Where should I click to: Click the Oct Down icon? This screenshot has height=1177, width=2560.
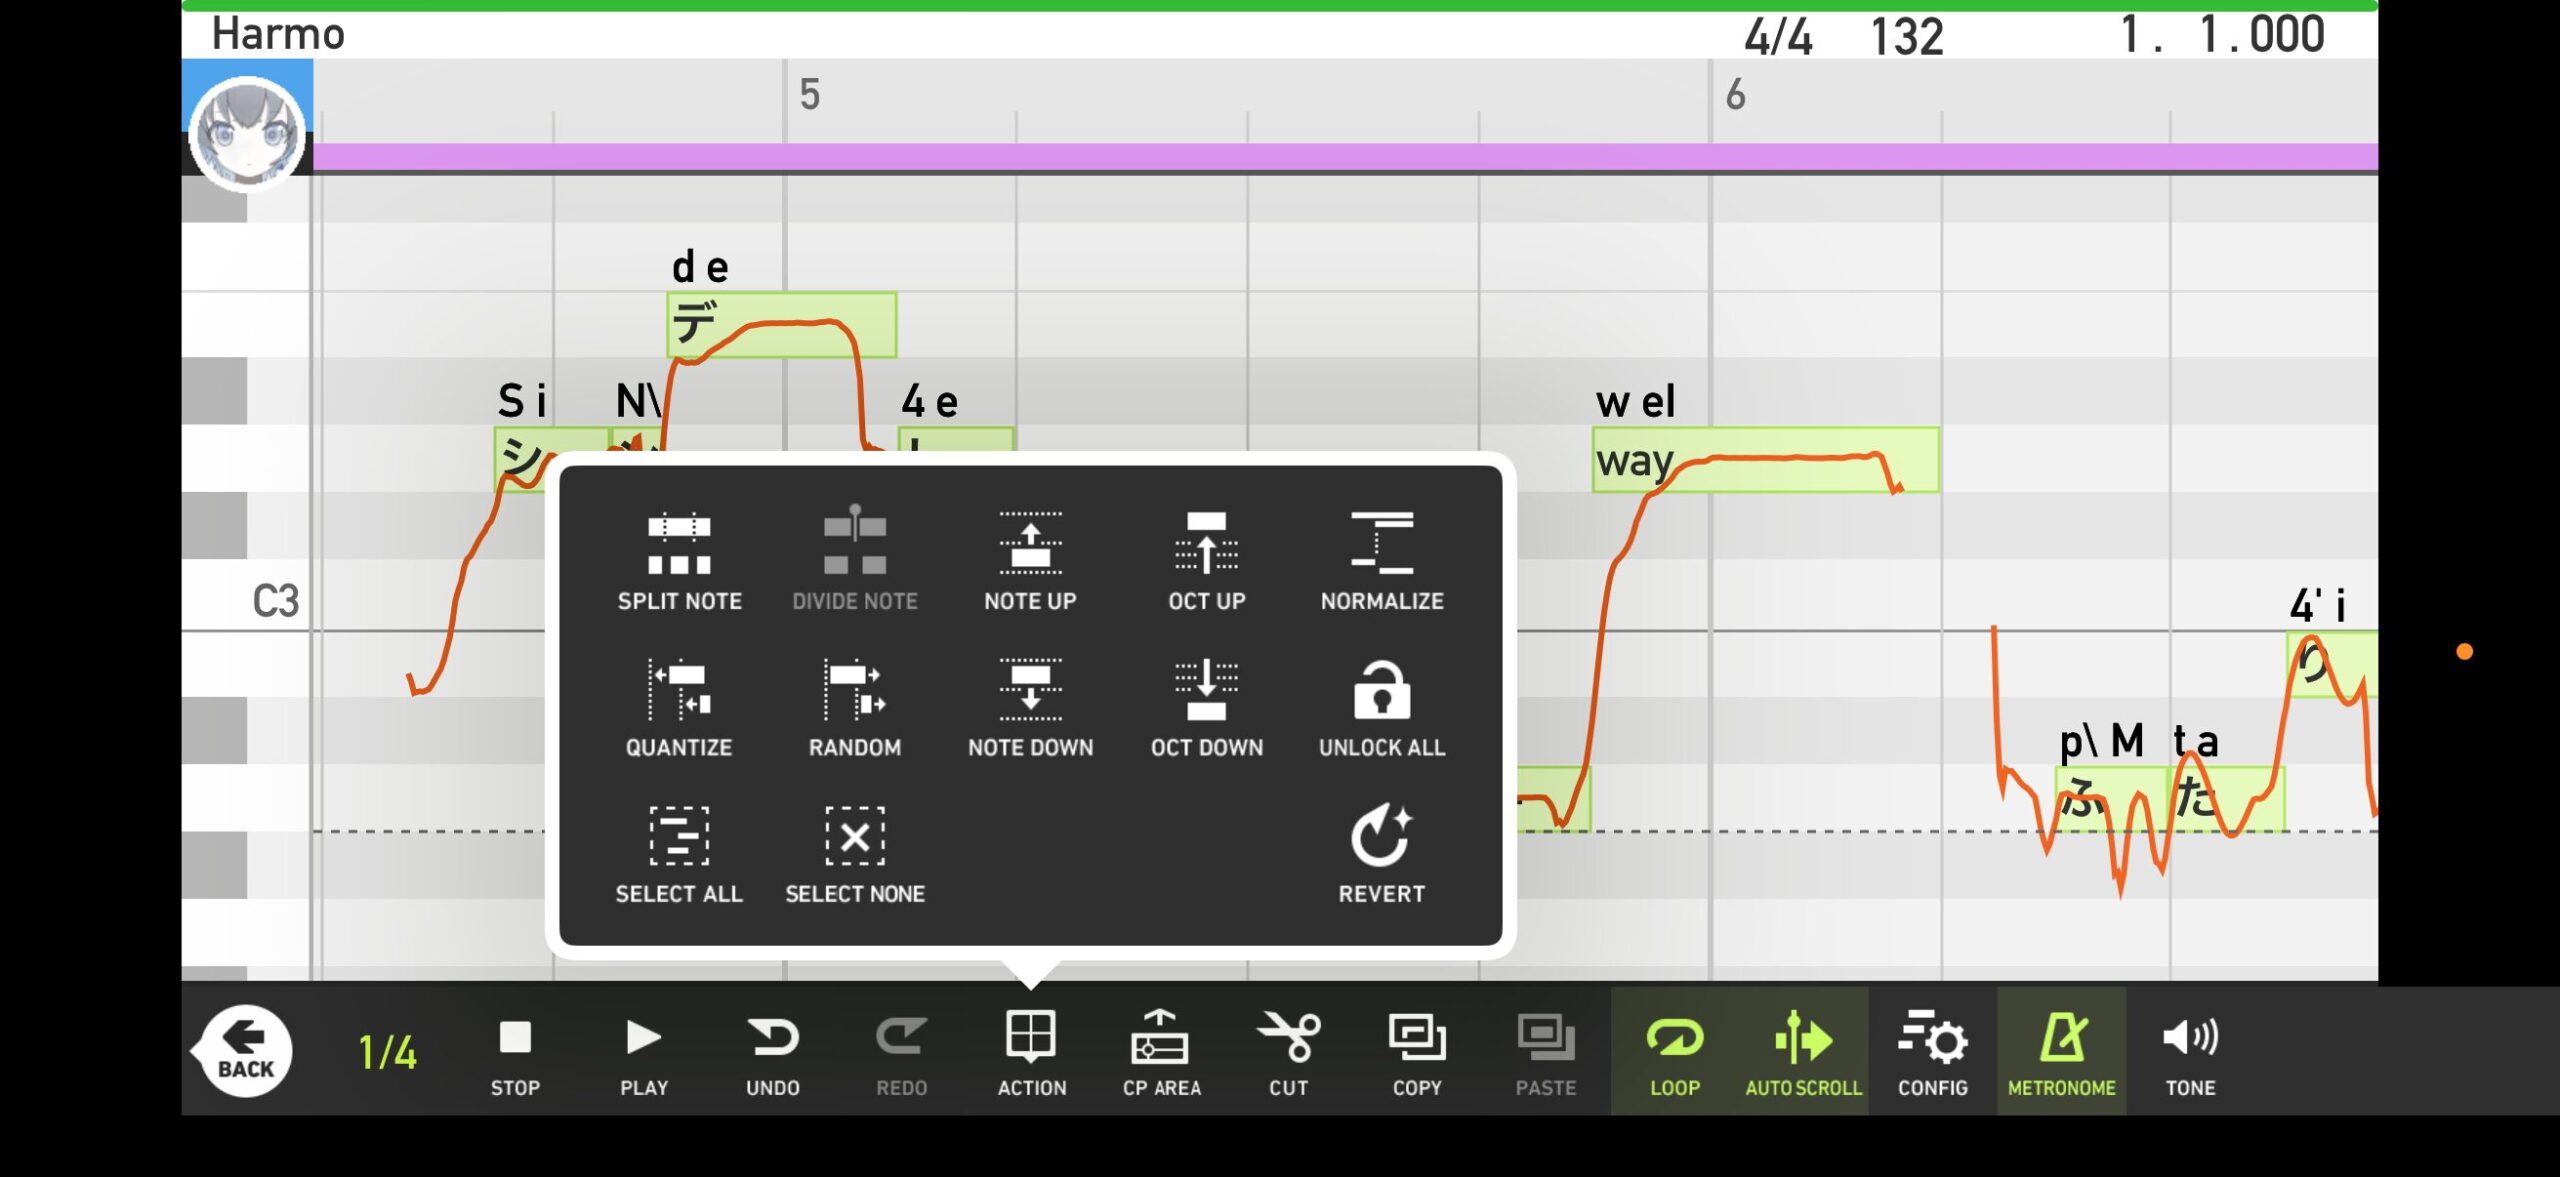[x=1206, y=691]
